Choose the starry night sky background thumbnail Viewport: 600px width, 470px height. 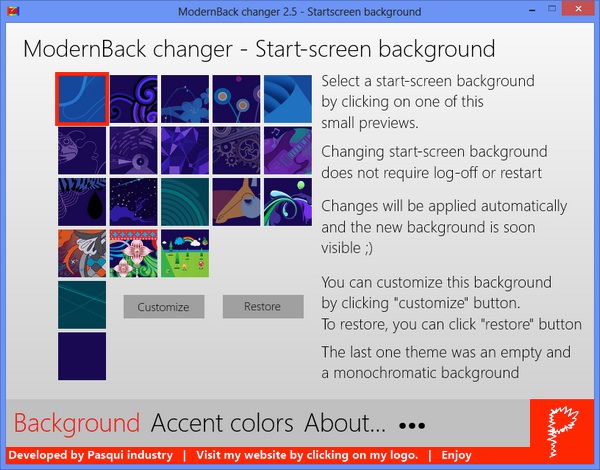[134, 202]
